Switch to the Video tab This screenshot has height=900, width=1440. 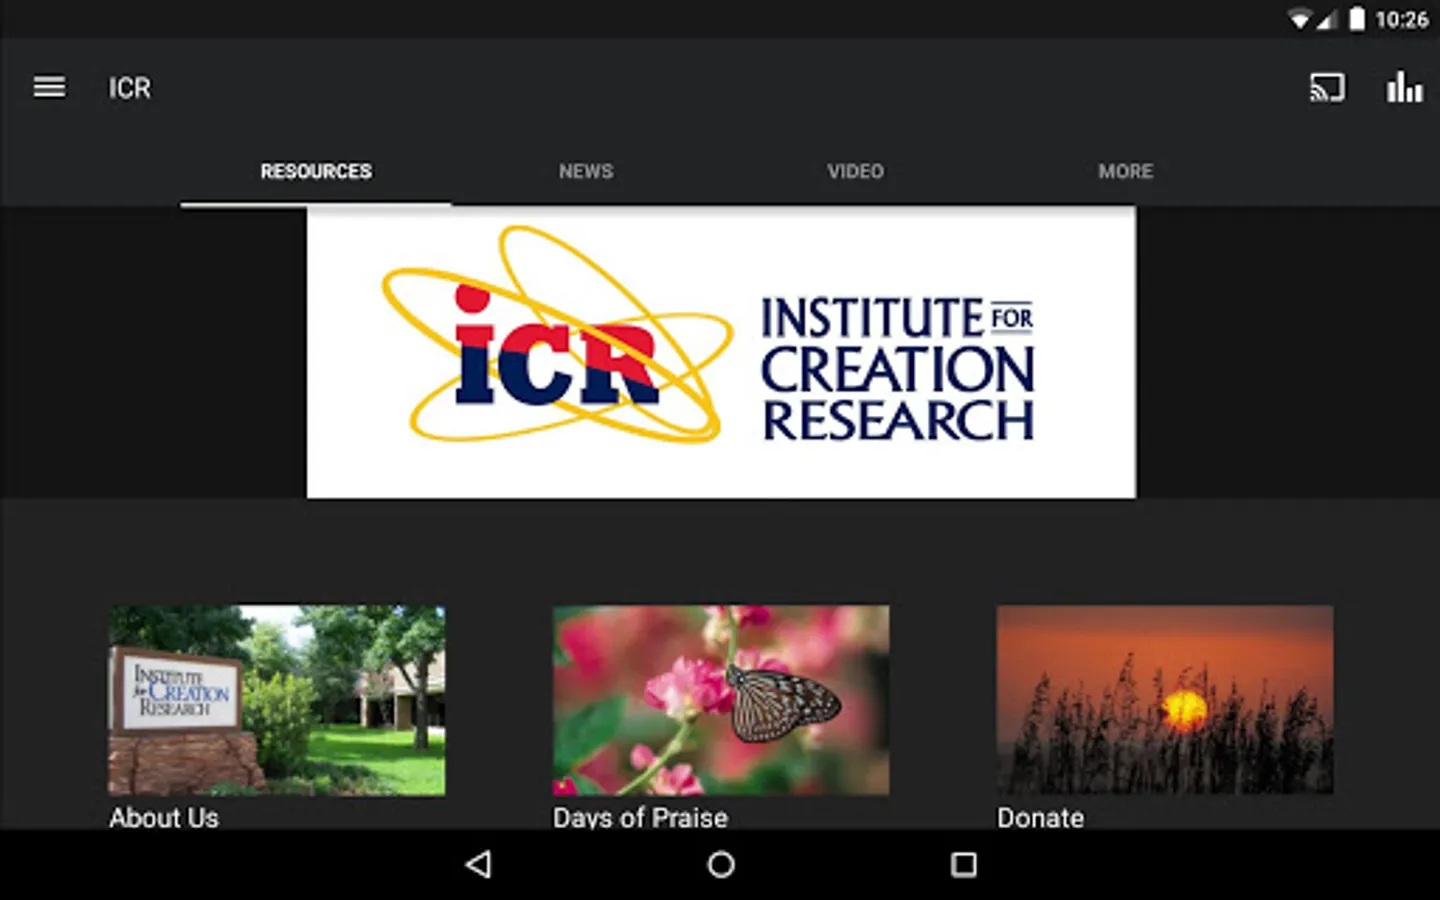[855, 171]
